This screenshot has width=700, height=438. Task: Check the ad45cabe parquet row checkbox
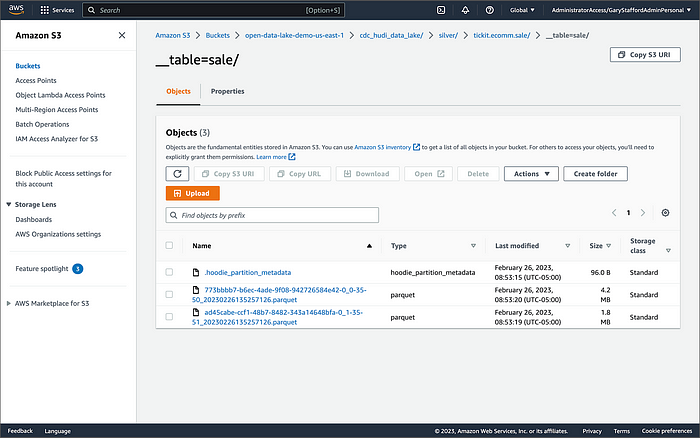169,317
